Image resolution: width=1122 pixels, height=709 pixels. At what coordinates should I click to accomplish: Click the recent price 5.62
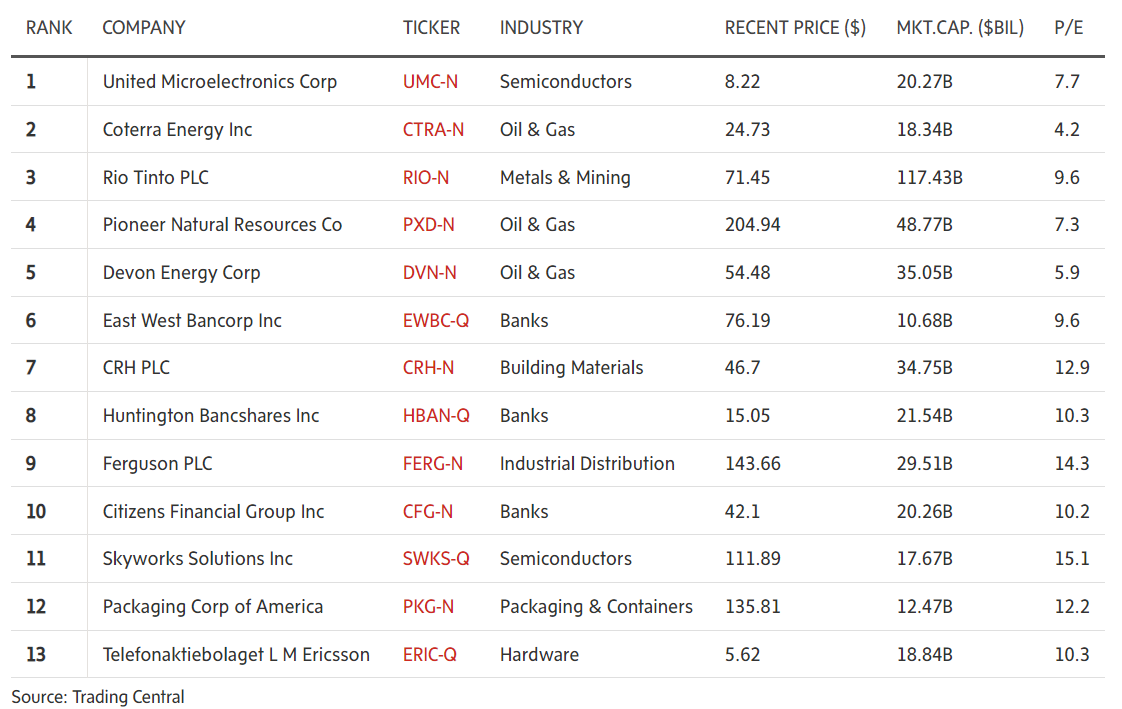point(742,655)
